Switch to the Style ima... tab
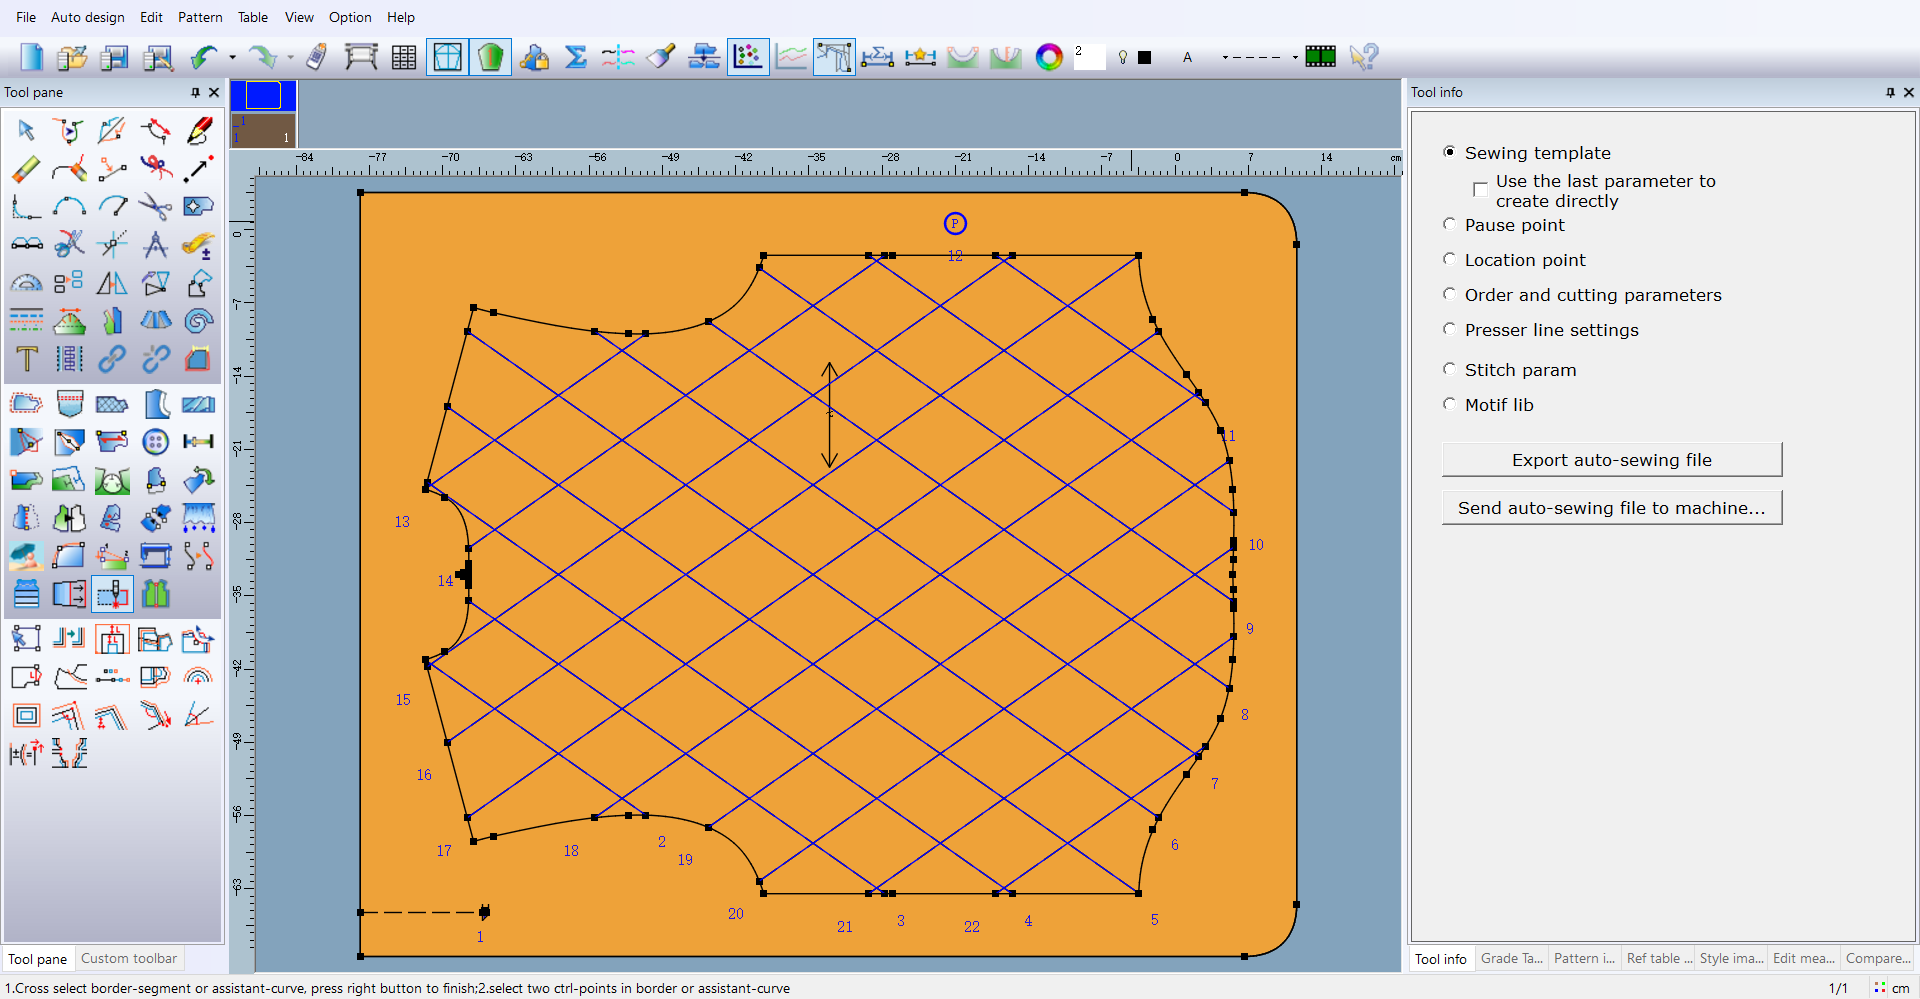 click(1731, 958)
